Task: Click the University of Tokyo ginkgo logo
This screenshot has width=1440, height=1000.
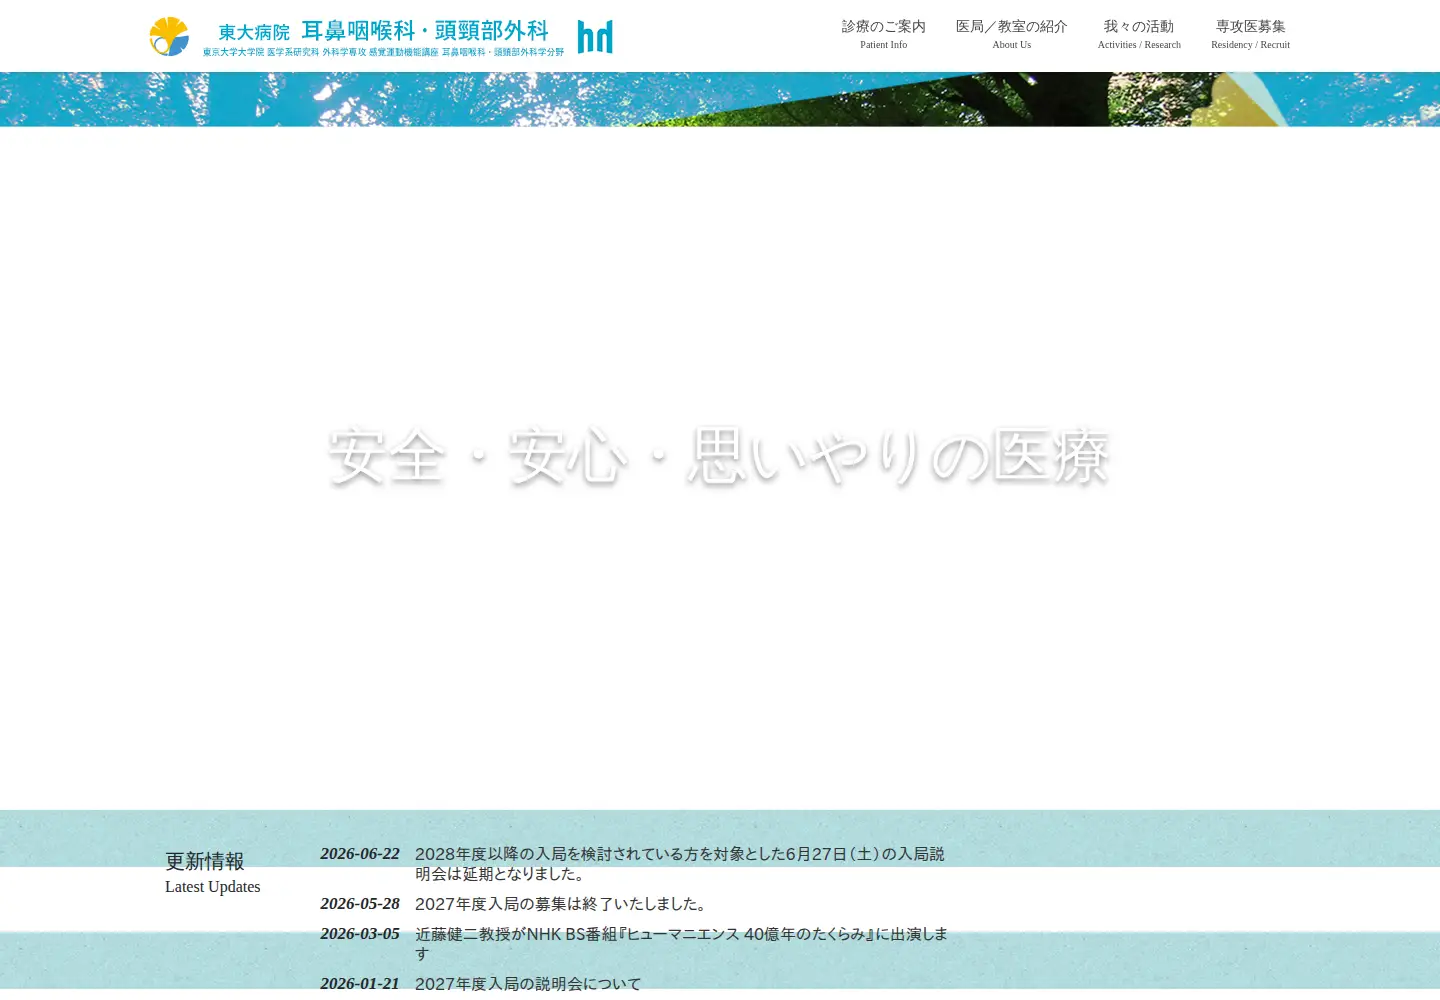Action: tap(169, 36)
